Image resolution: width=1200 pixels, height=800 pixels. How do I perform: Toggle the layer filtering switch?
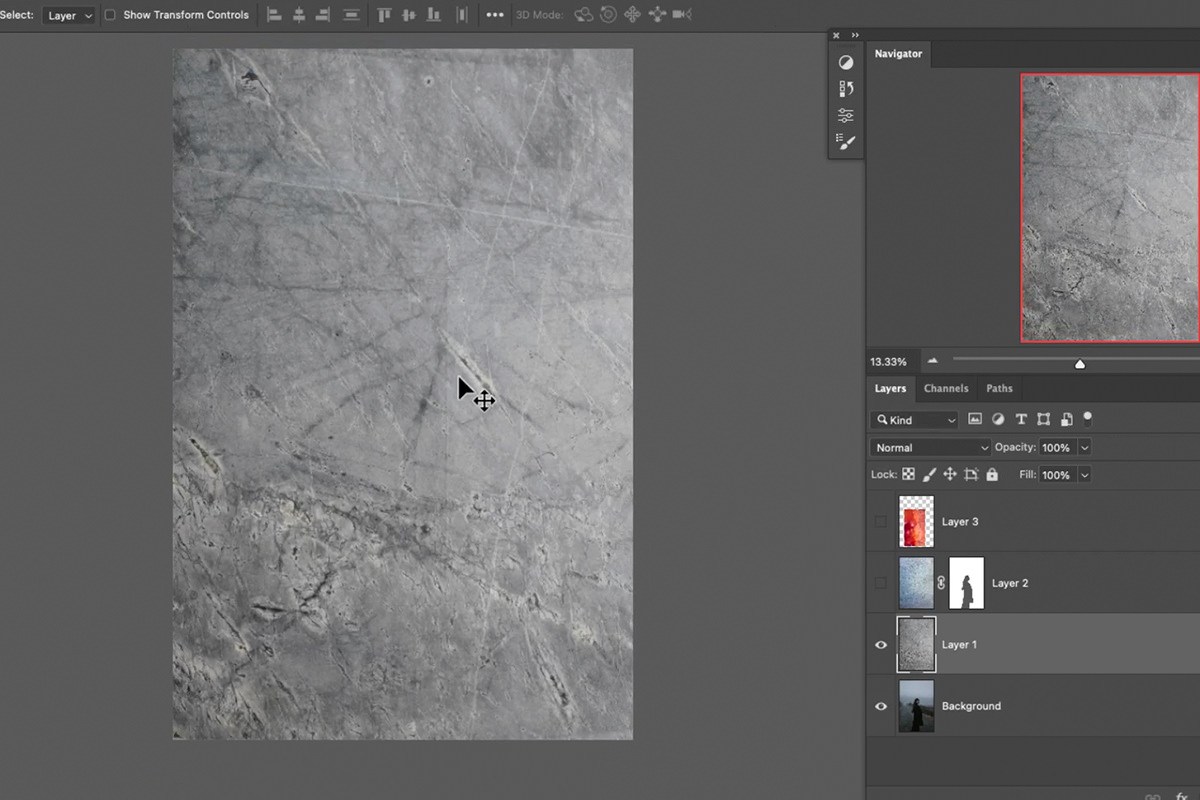[x=1088, y=419]
